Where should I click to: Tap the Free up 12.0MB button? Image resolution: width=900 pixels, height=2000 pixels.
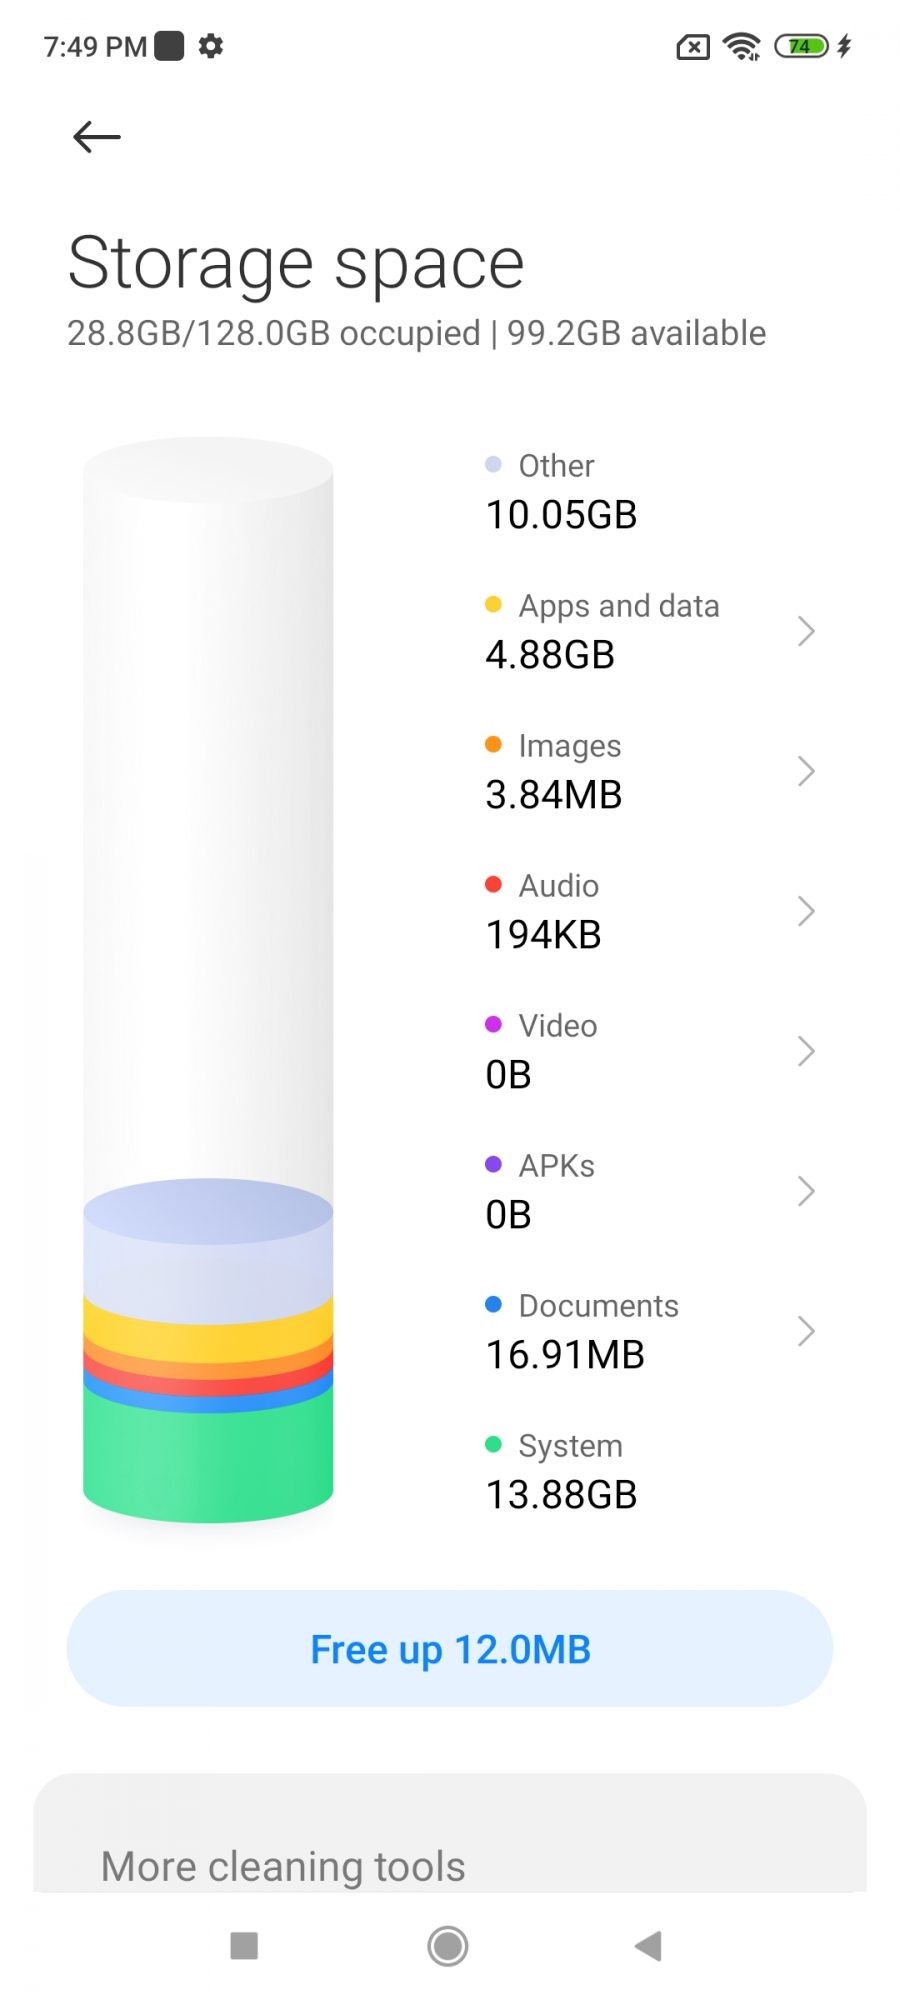click(x=450, y=1649)
